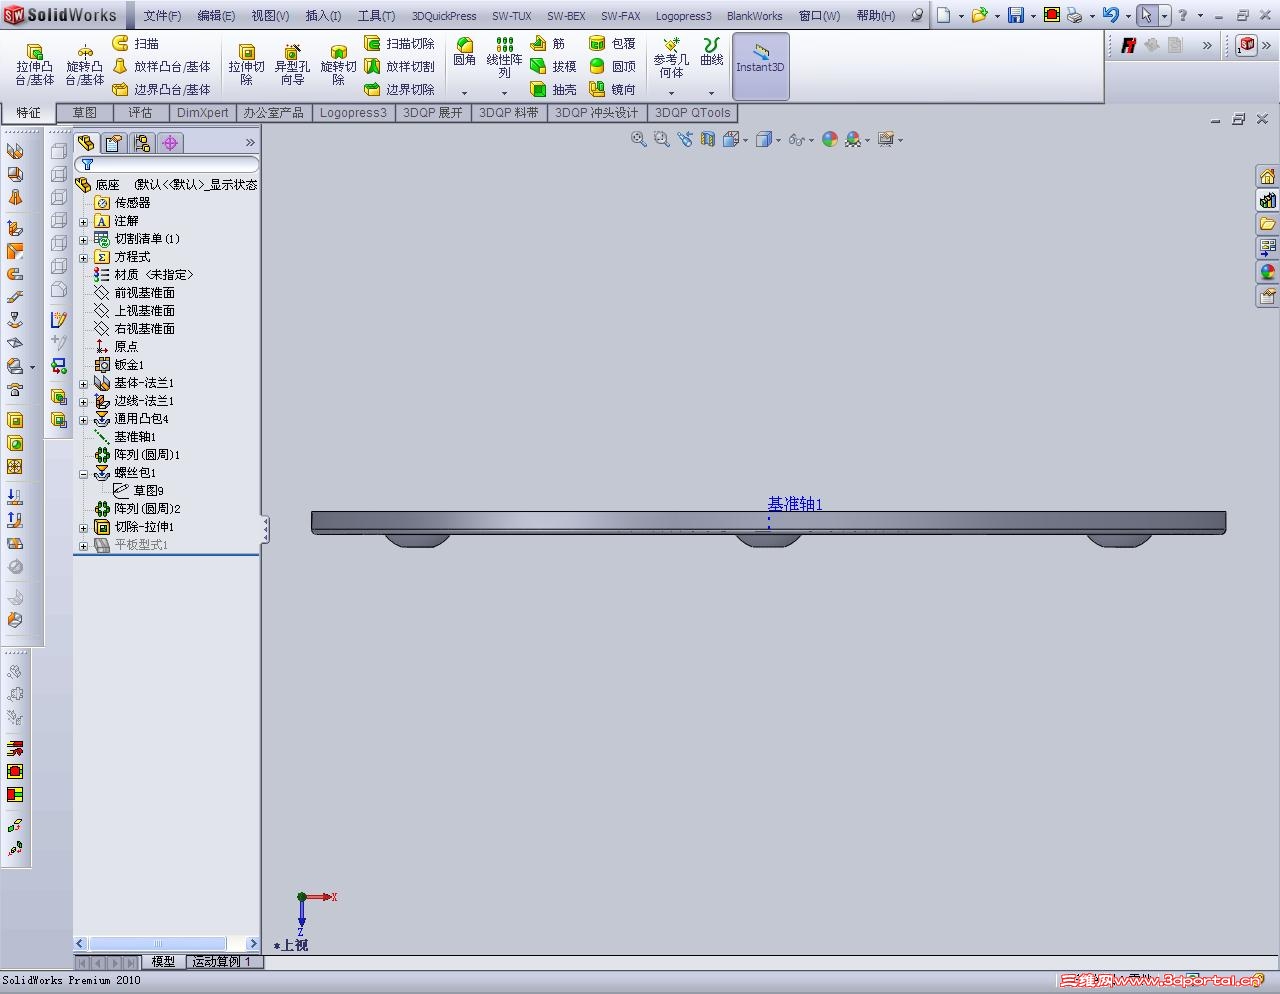Image resolution: width=1280 pixels, height=994 pixels.
Task: Select the 筋 rib tool
Action: 548,43
